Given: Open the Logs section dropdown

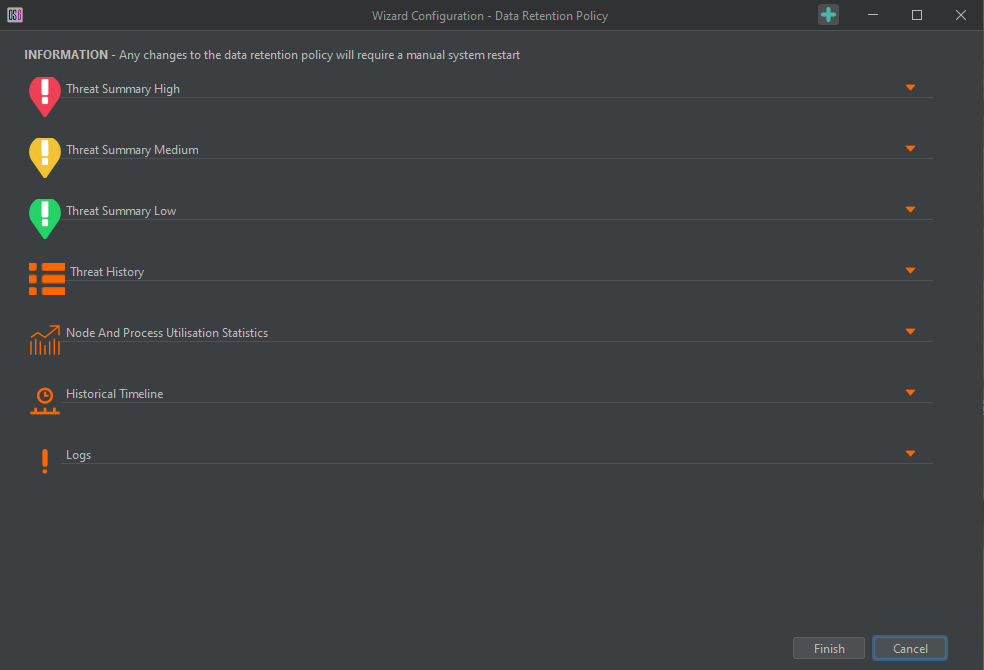Looking at the screenshot, I should [910, 452].
